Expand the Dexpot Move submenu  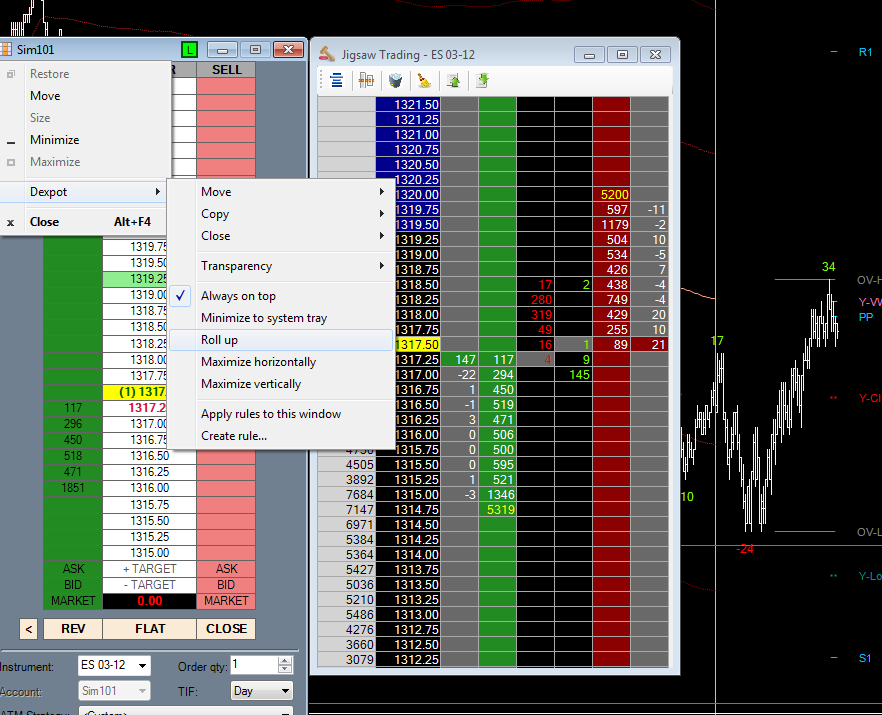point(281,192)
